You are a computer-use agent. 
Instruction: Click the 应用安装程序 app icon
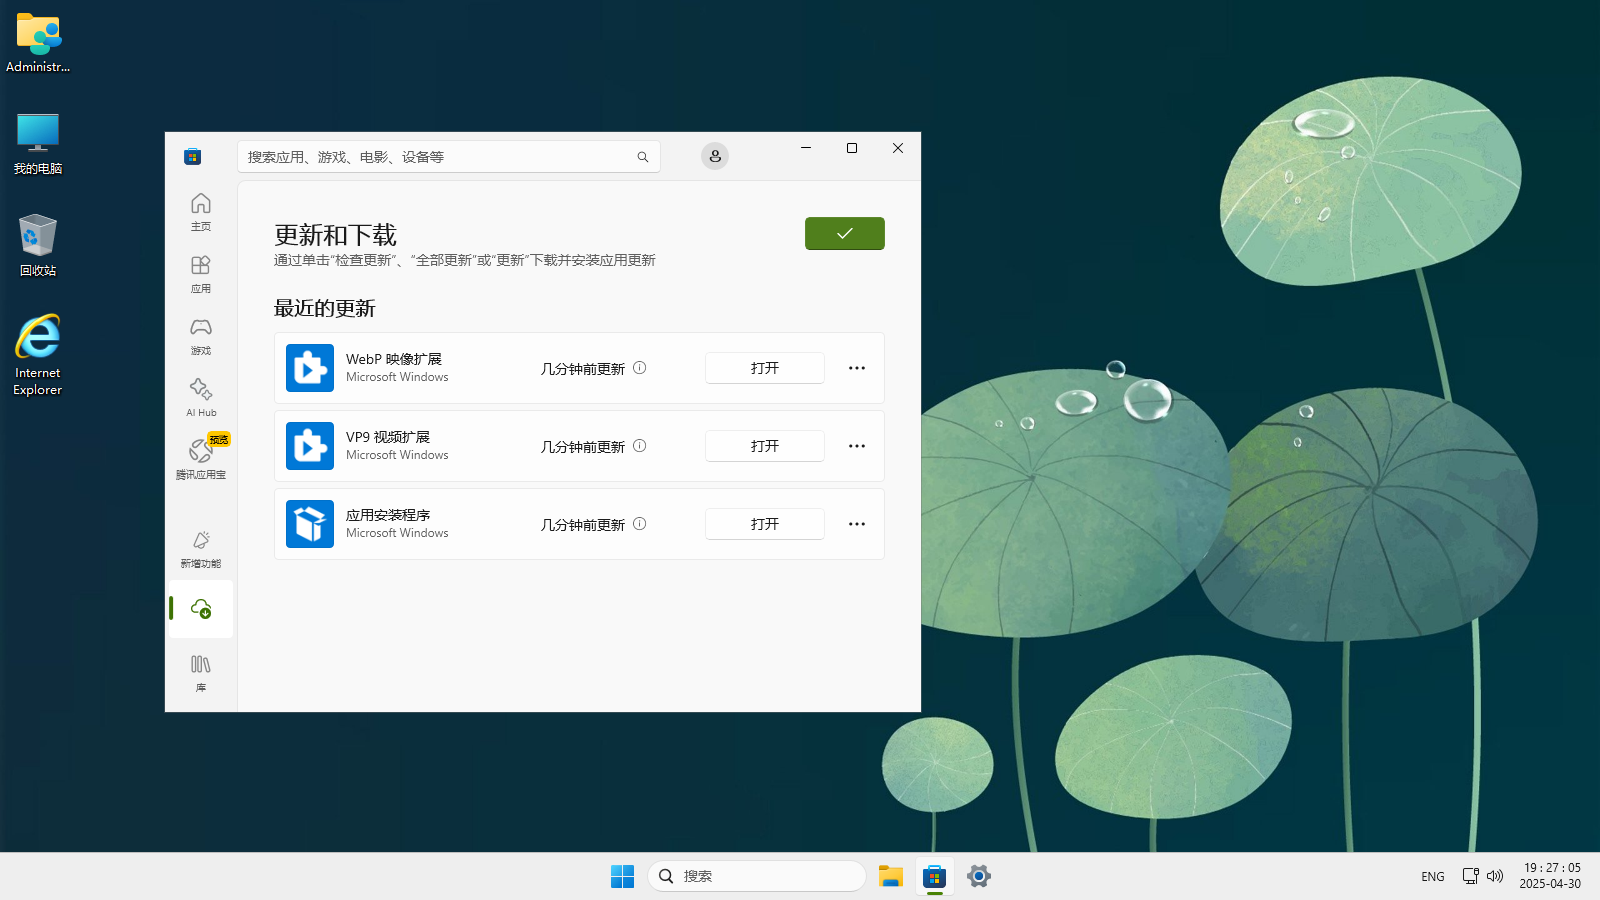point(310,524)
